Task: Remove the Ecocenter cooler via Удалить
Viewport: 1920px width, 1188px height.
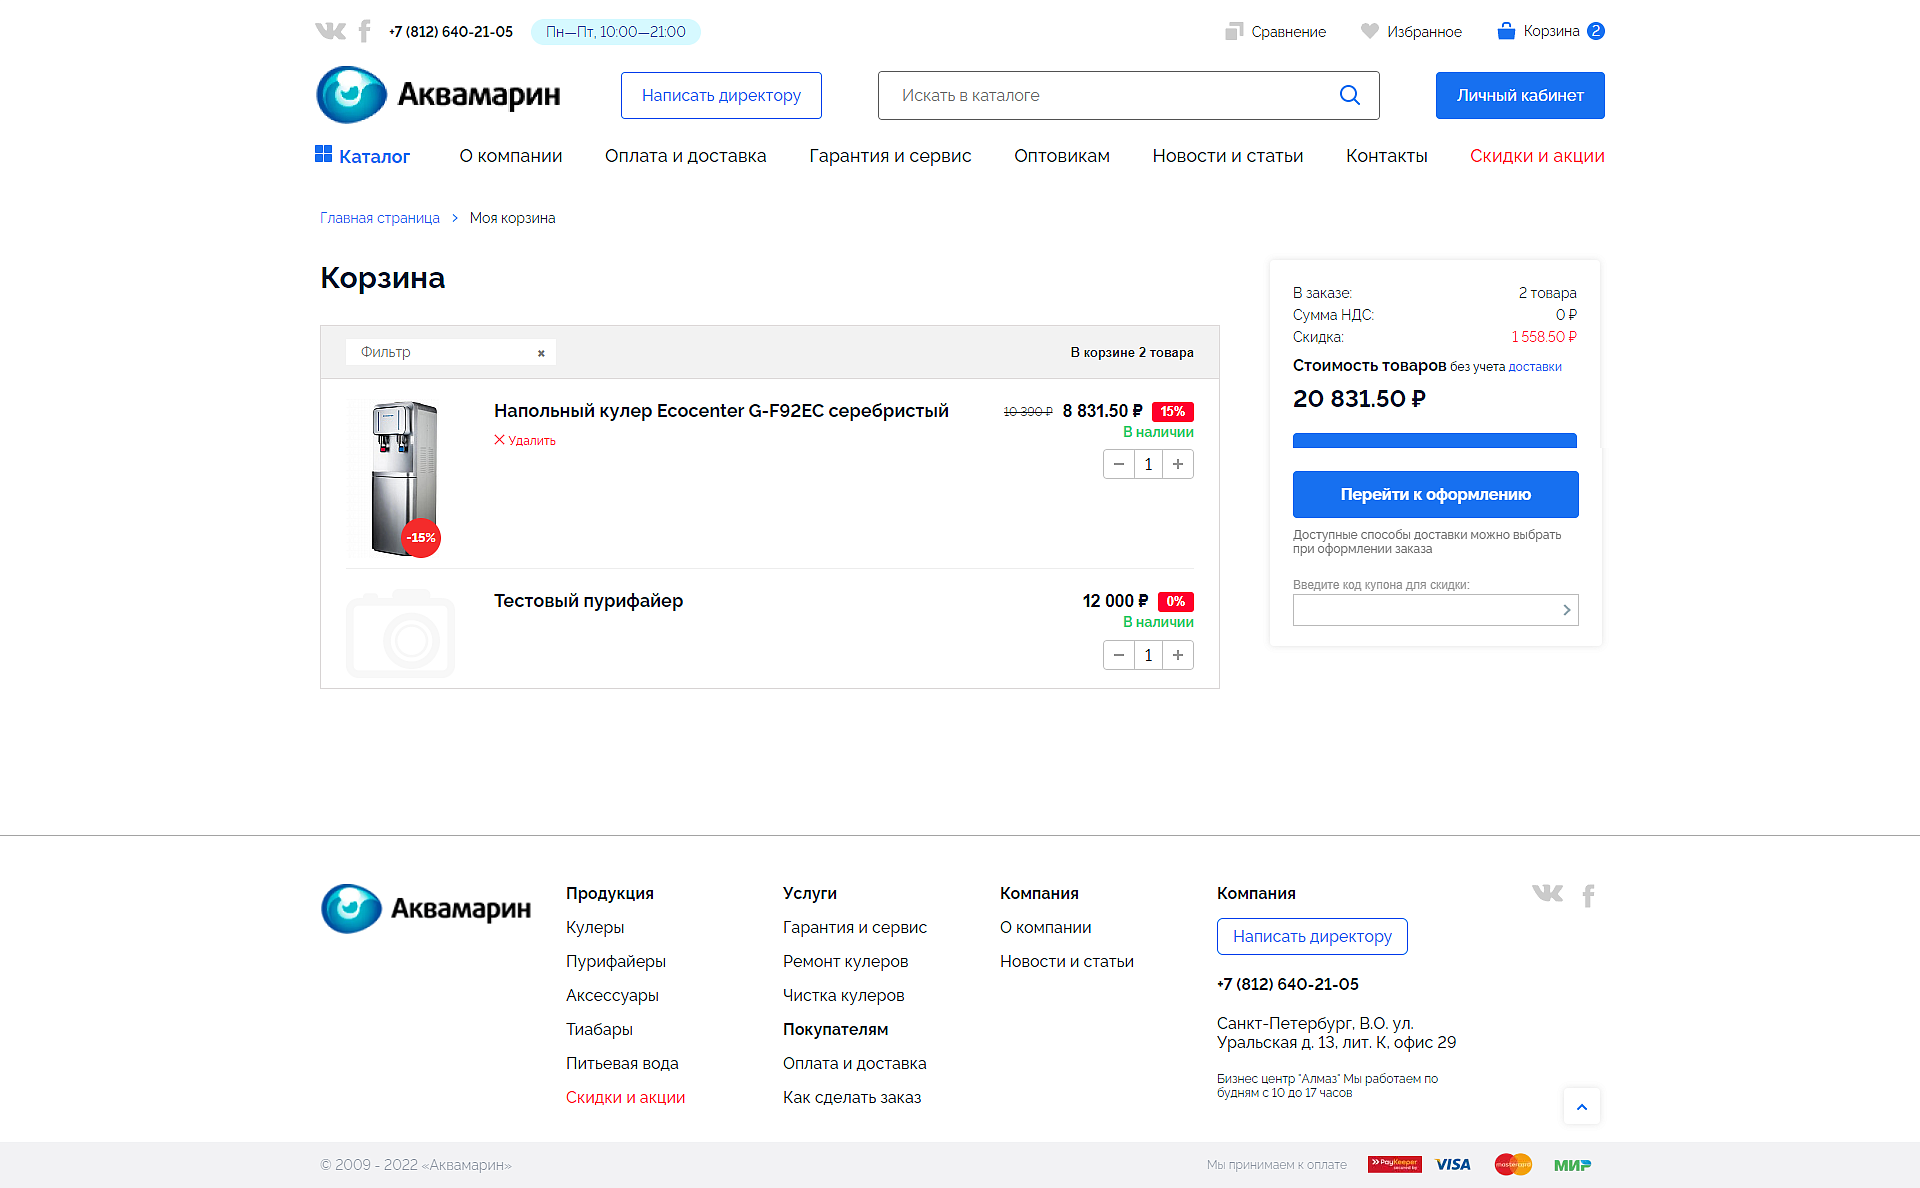Action: tap(525, 440)
